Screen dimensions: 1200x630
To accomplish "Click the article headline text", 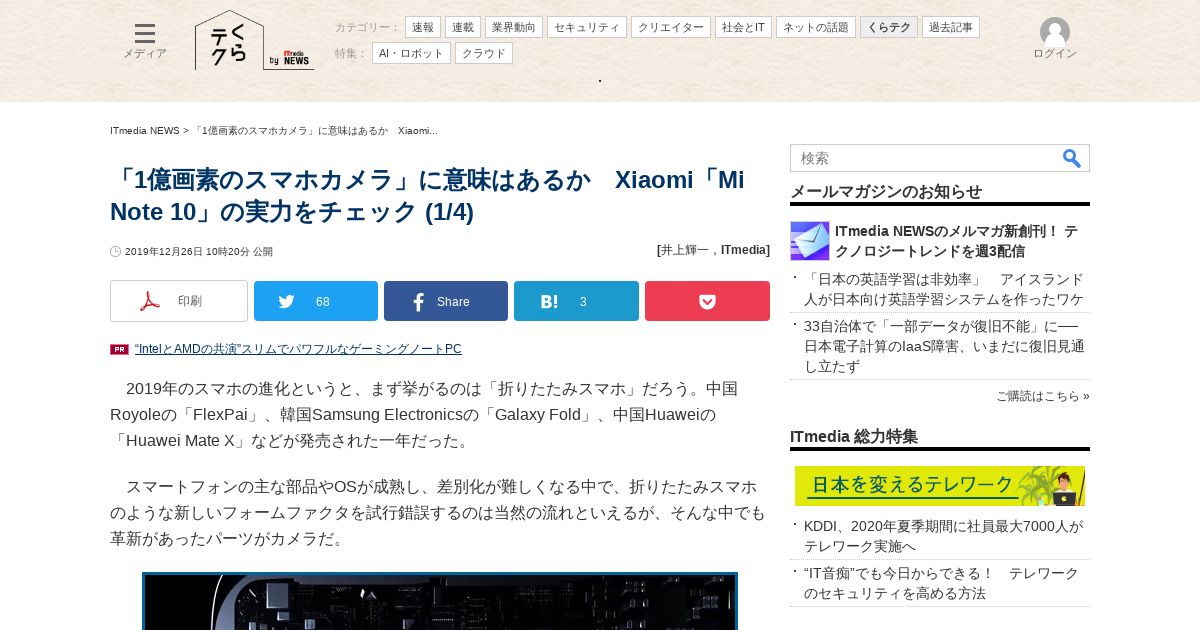I will [x=427, y=196].
